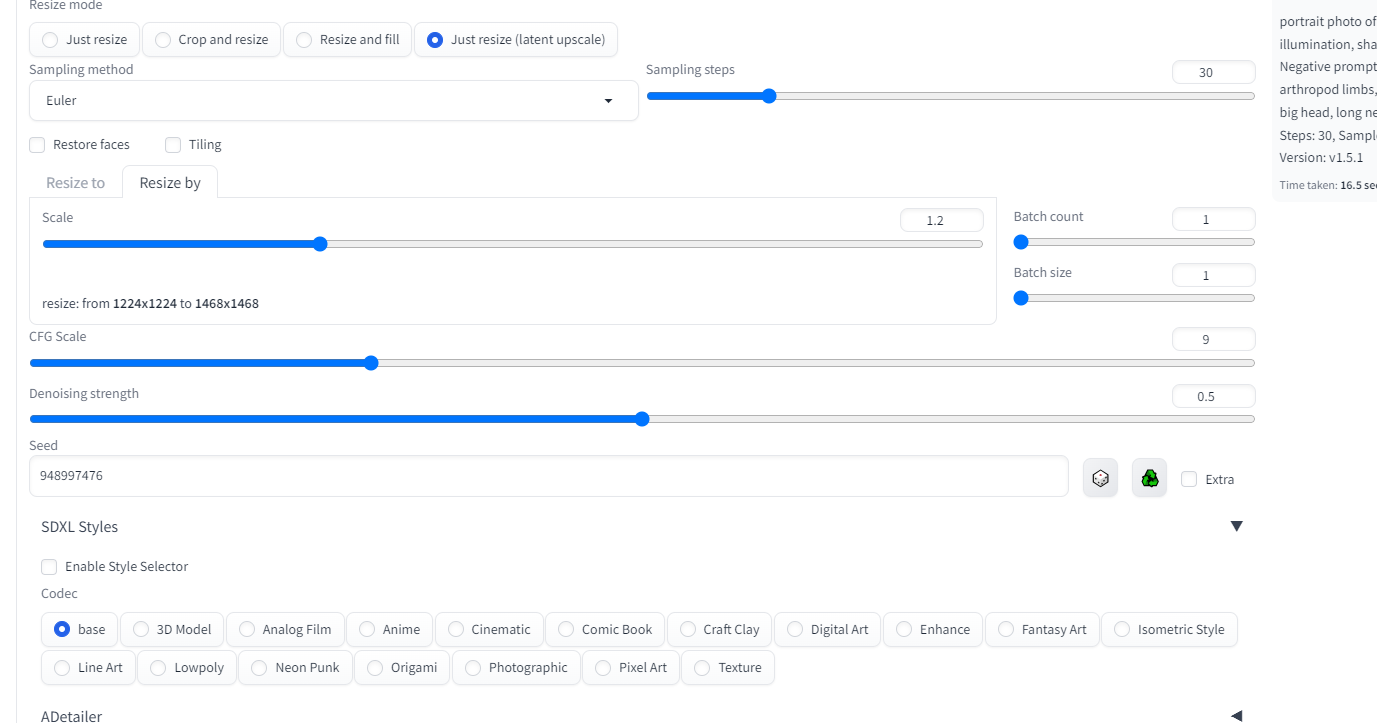Select the Resize by tab

(170, 183)
